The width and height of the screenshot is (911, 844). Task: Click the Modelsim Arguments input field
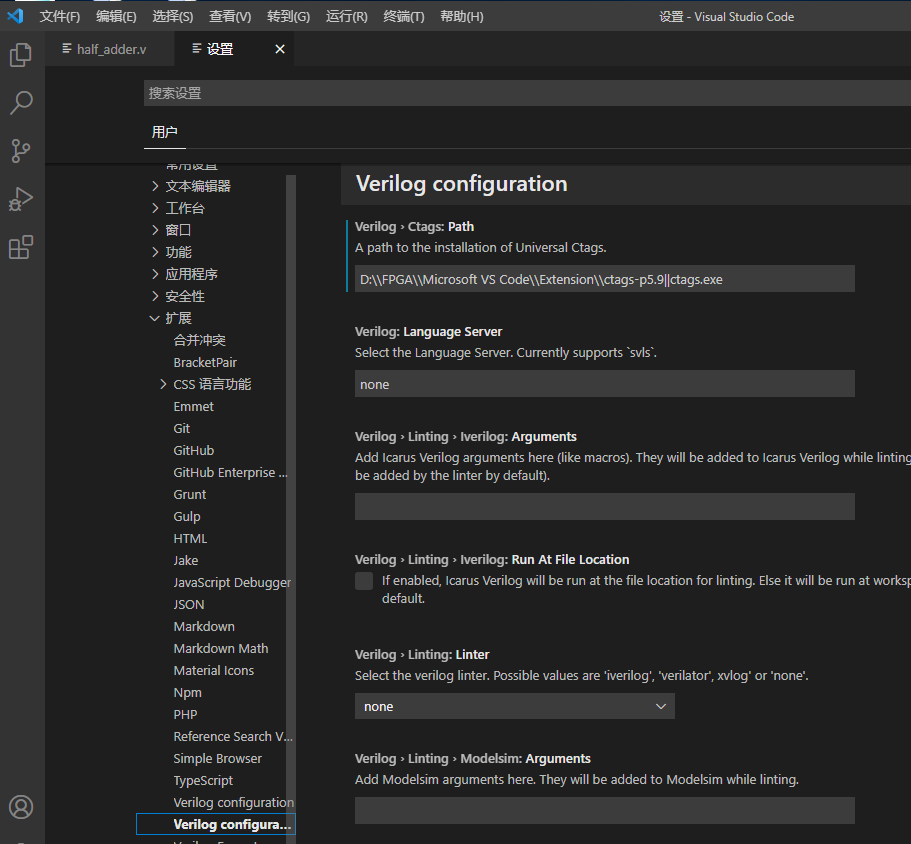(604, 810)
